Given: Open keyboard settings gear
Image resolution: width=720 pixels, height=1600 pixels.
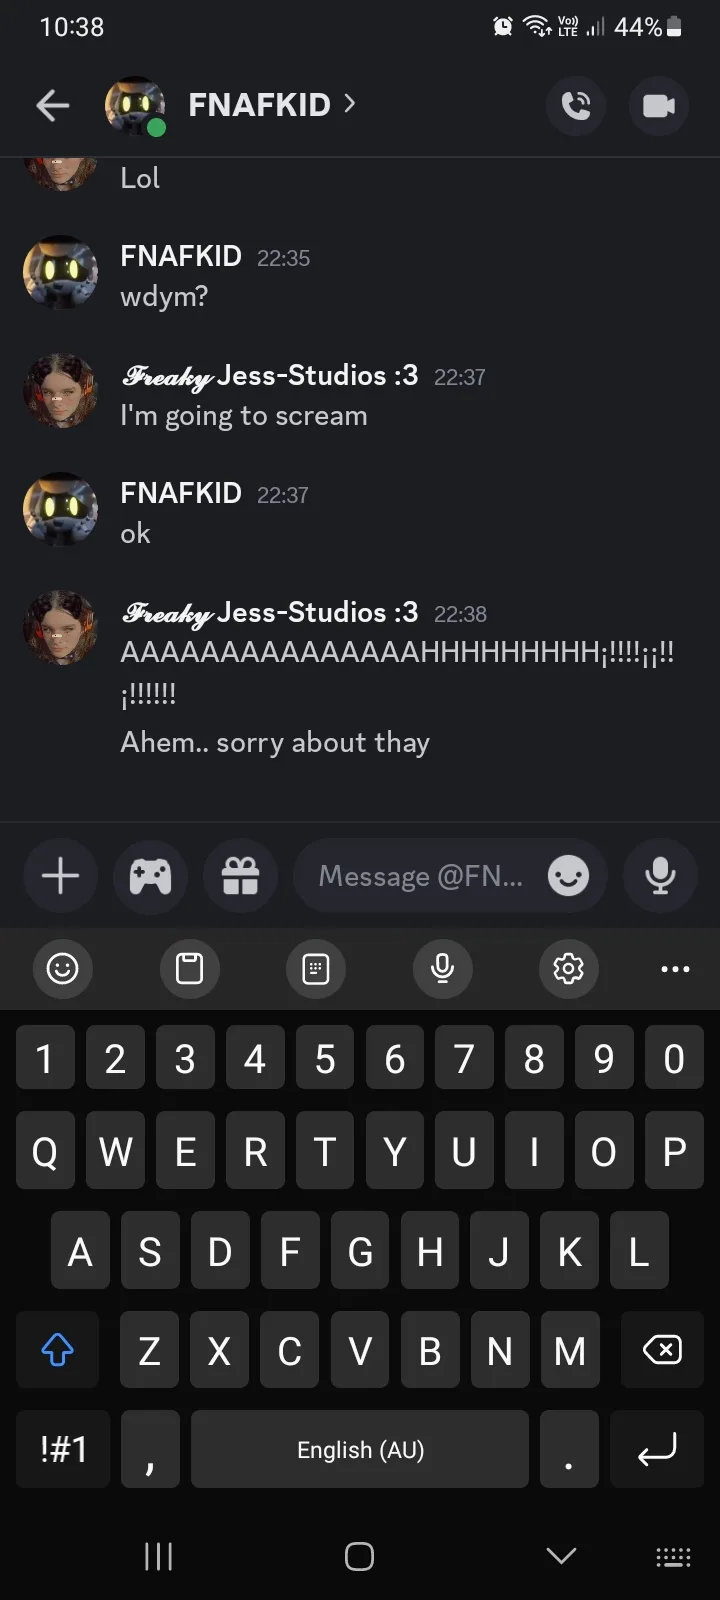Looking at the screenshot, I should coord(568,968).
